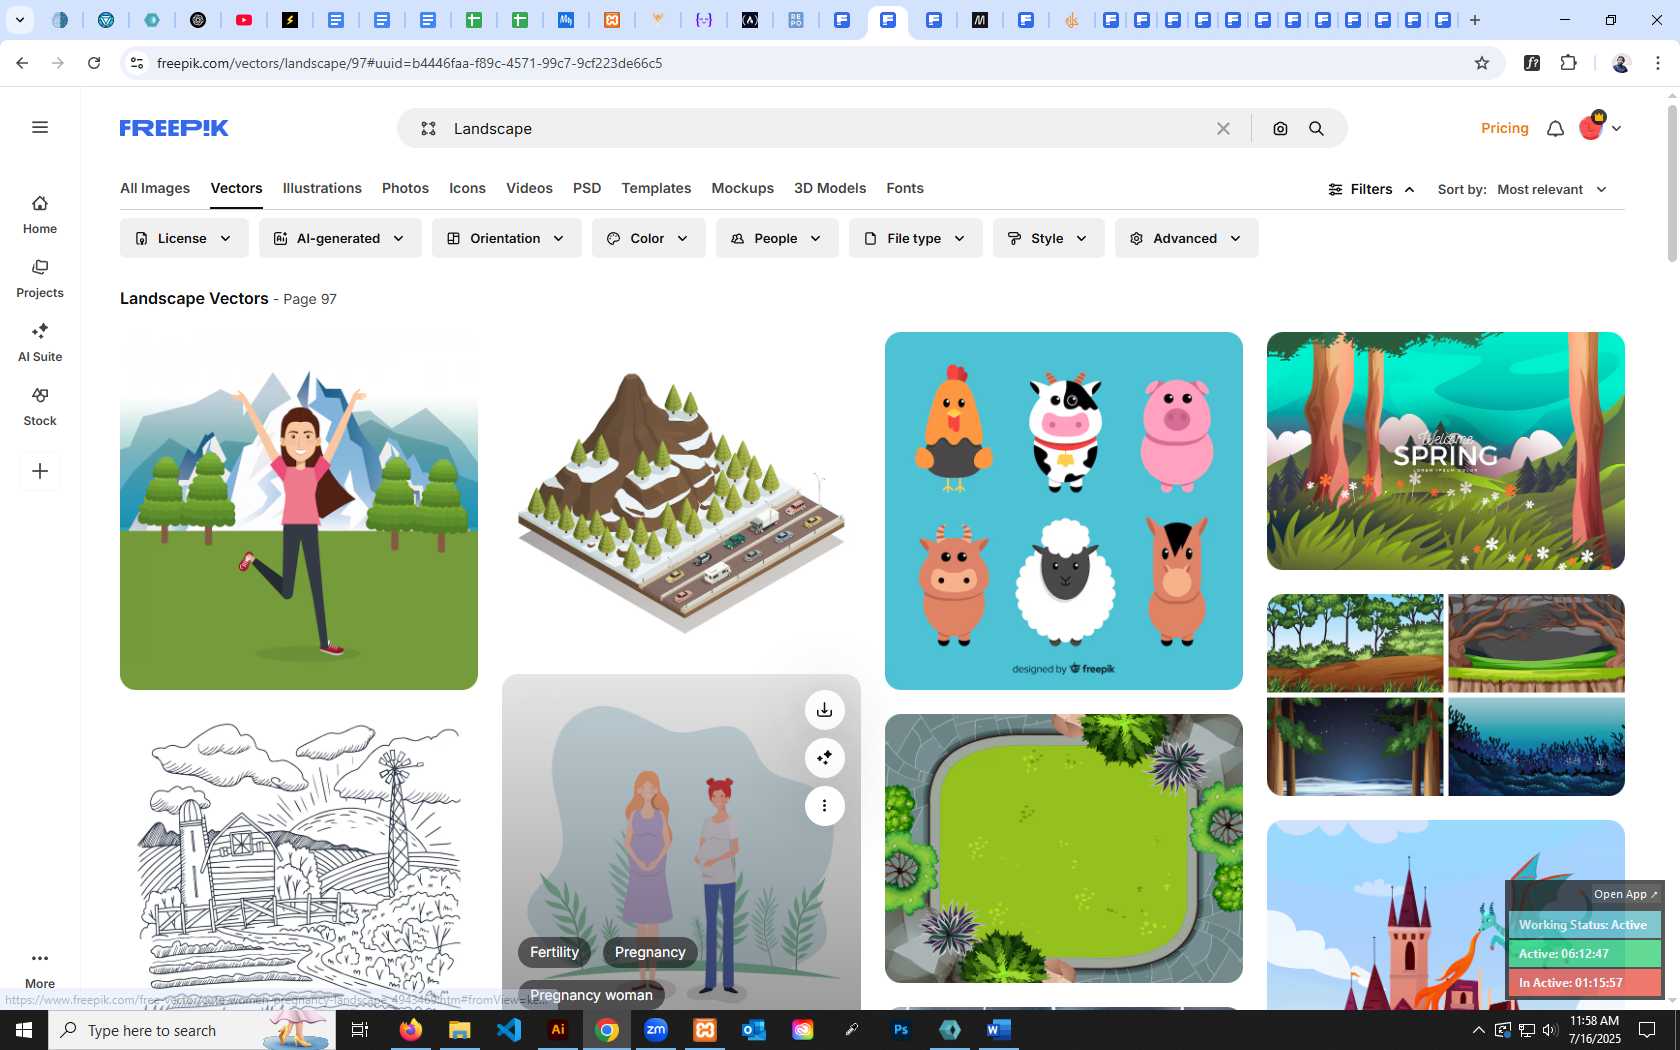Screen dimensions: 1680x1050
Task: Click Open App in tracker widget
Action: [1624, 894]
